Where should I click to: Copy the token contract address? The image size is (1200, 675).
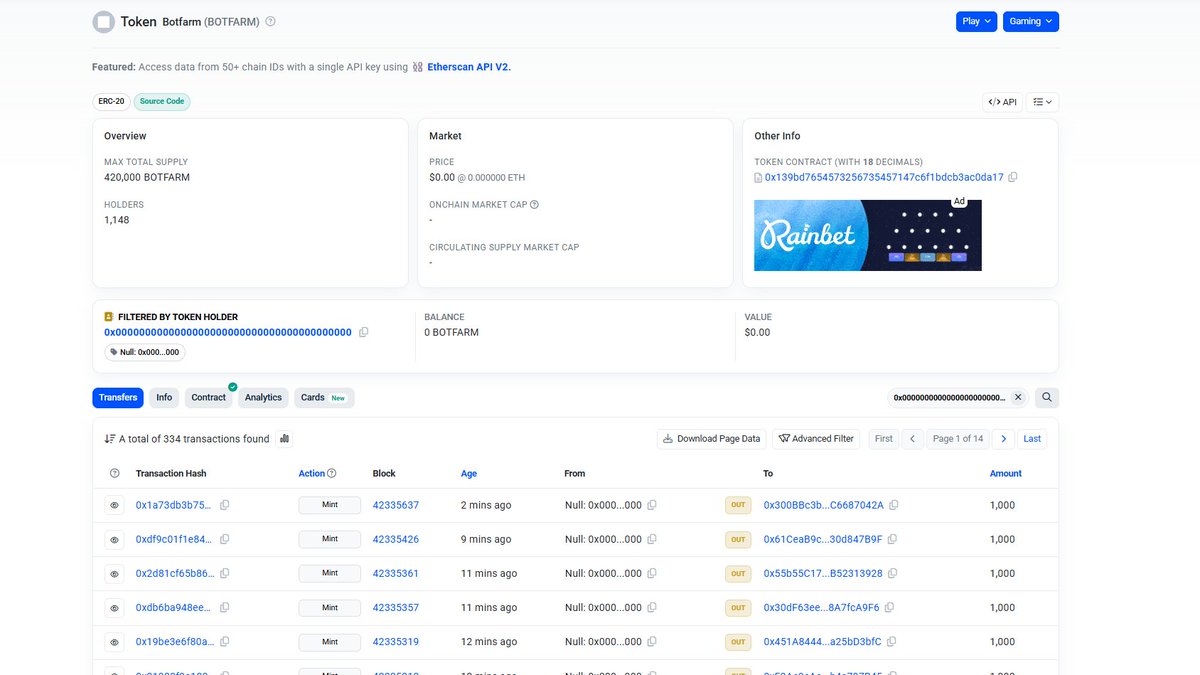point(1013,177)
